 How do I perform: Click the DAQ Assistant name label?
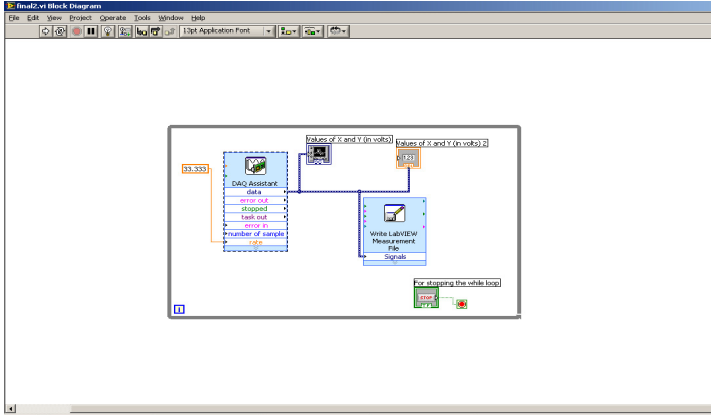[255, 183]
